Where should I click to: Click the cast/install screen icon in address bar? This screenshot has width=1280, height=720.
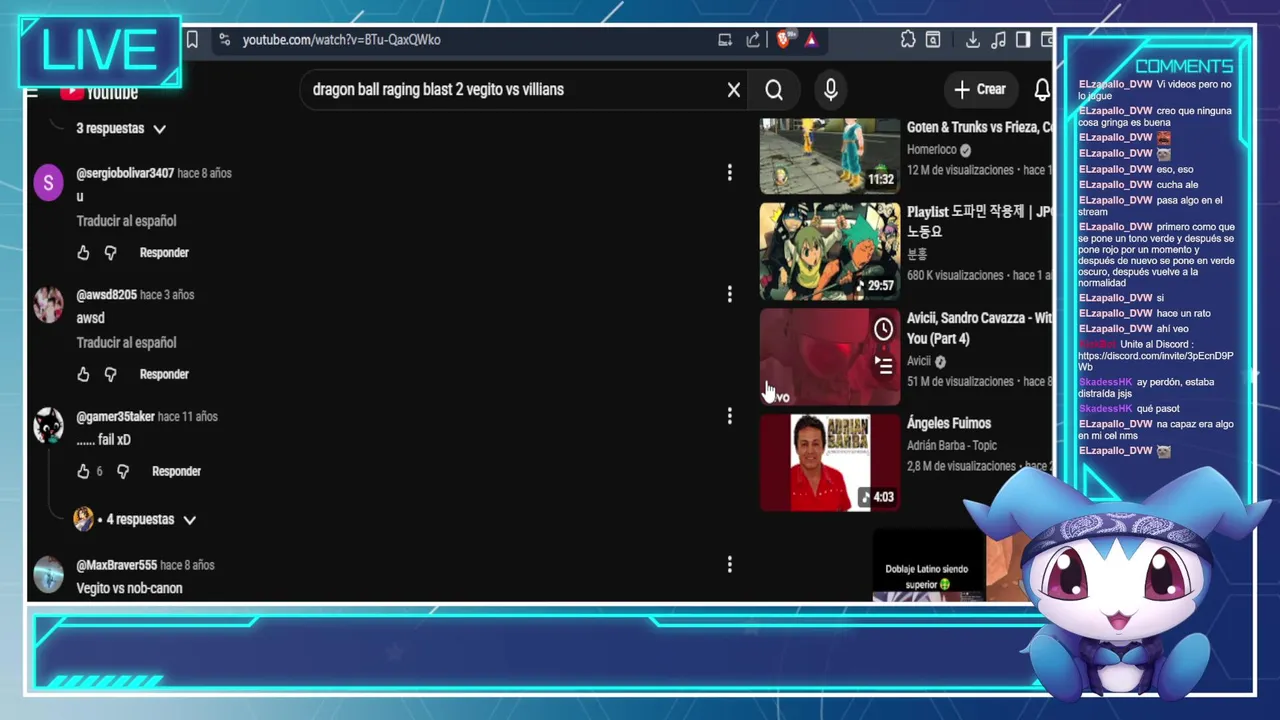pos(725,40)
